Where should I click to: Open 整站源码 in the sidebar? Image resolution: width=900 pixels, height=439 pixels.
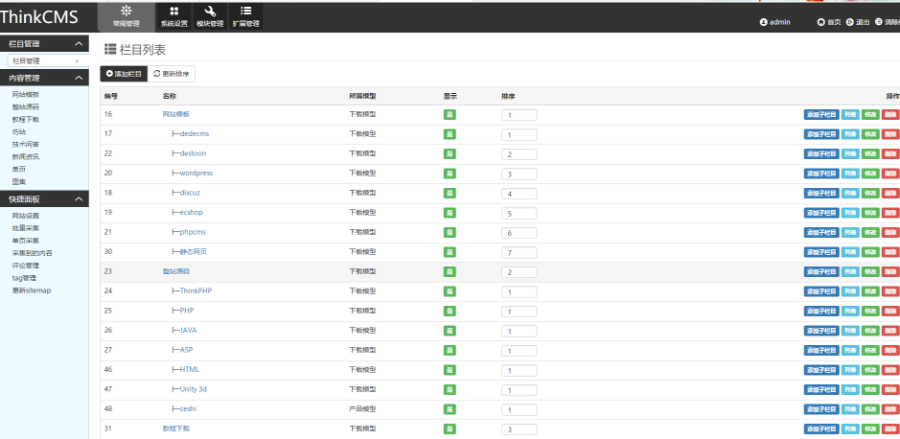point(26,107)
